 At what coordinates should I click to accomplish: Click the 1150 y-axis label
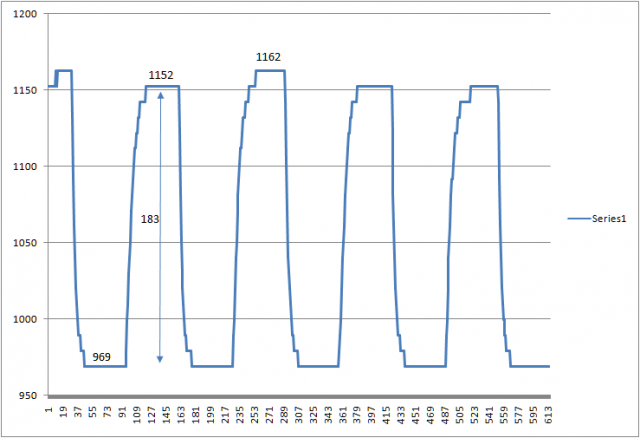click(26, 91)
